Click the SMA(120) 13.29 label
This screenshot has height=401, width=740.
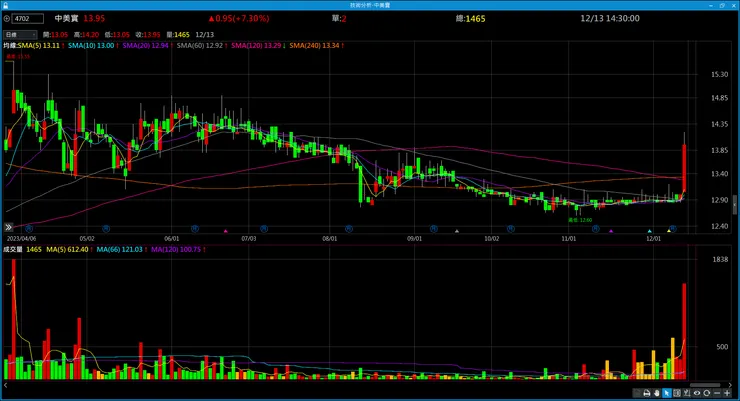pyautogui.click(x=258, y=46)
